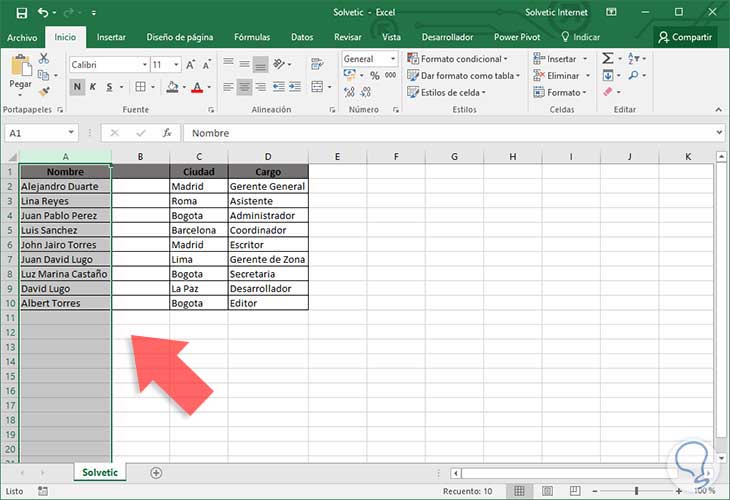The height and width of the screenshot is (500, 730).
Task: Apply cell borders
Action: [x=140, y=87]
